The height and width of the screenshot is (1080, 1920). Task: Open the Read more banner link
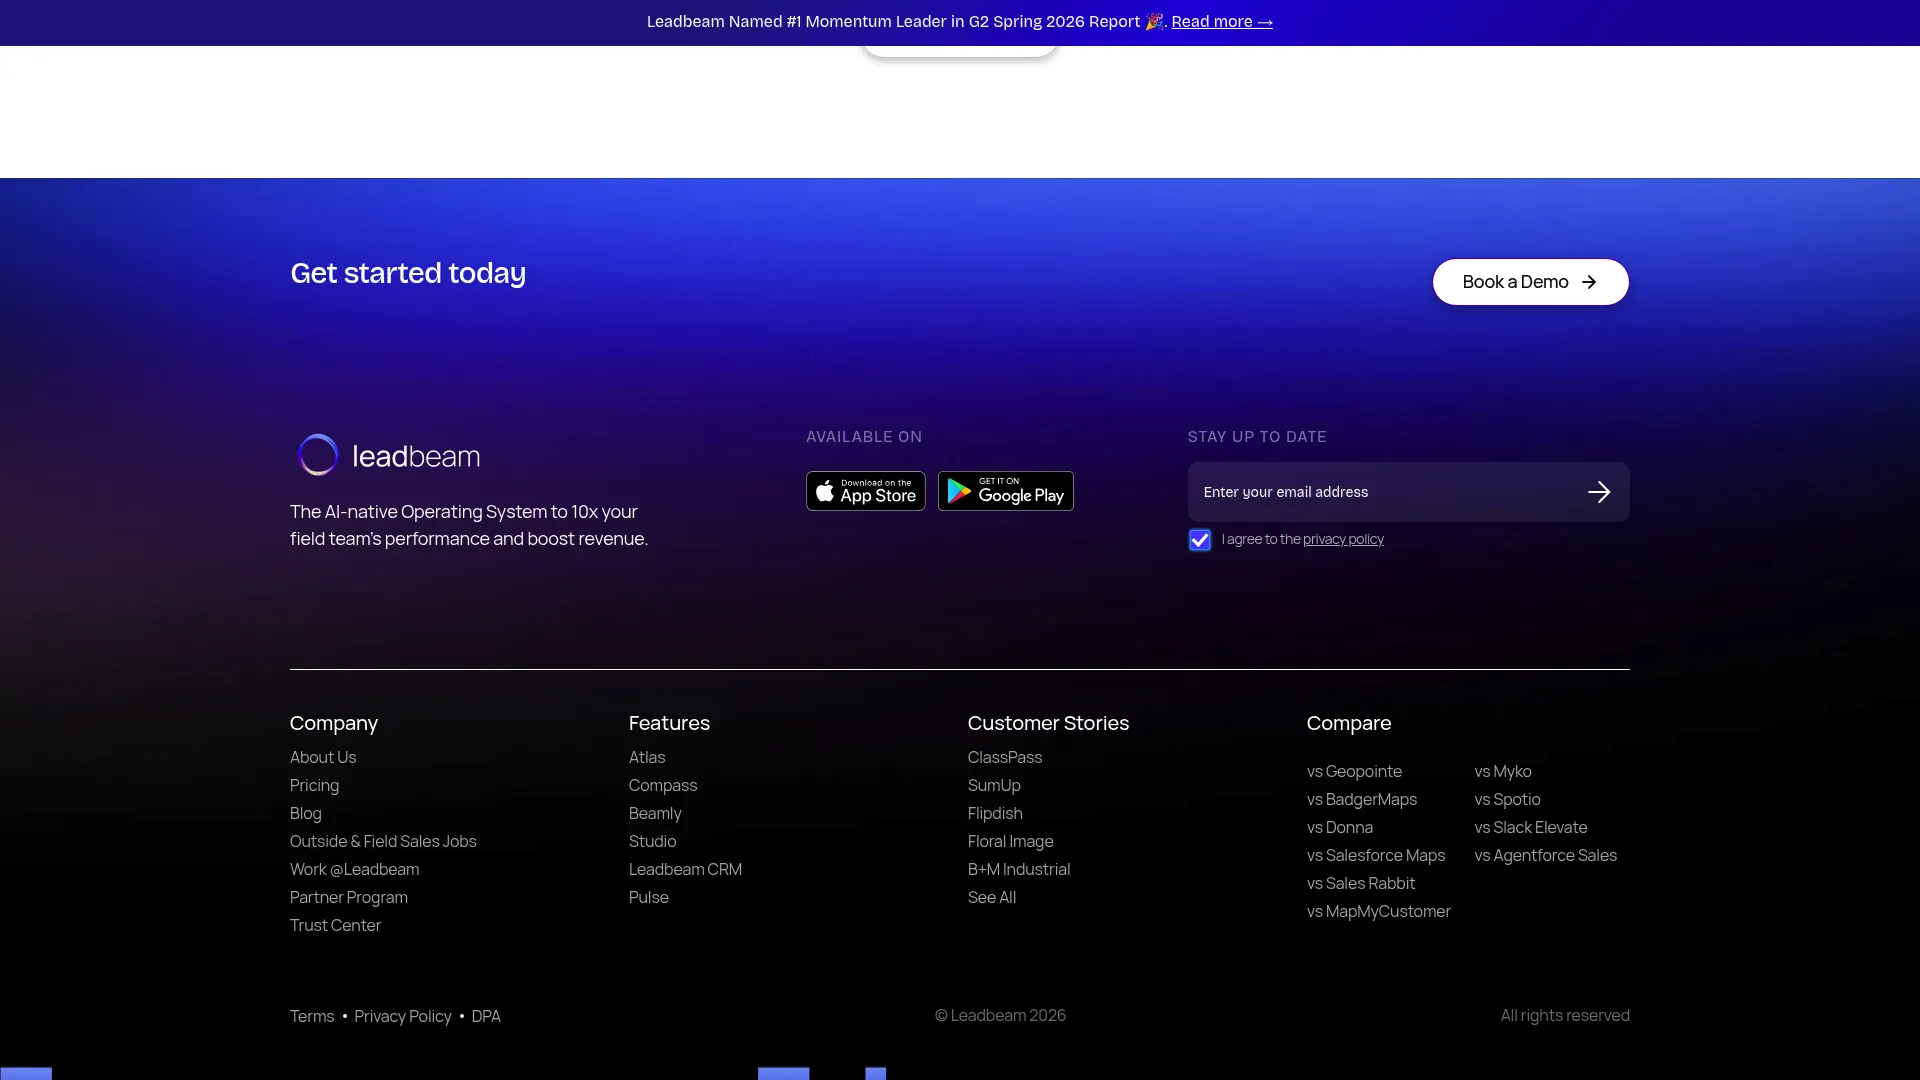(x=1222, y=22)
